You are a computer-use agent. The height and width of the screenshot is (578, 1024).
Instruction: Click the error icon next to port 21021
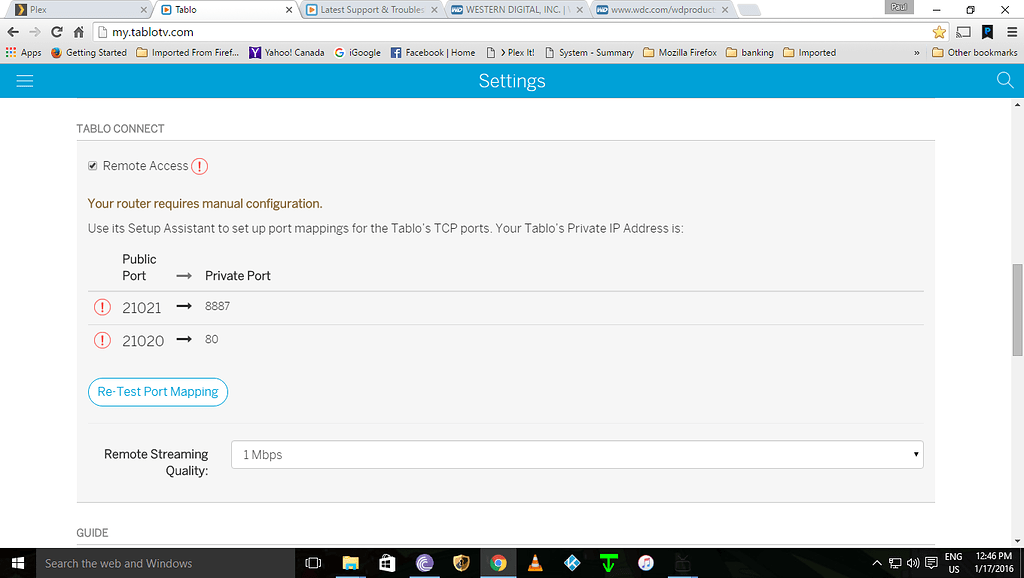point(102,307)
